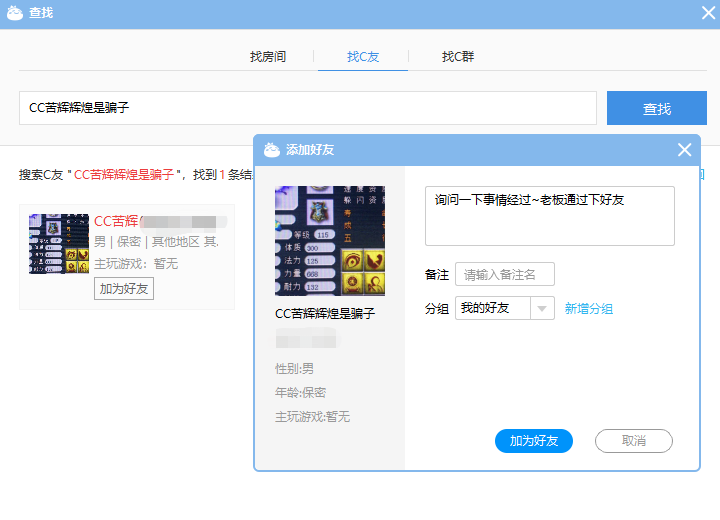
Task: Close the 查找 window
Action: [709, 13]
